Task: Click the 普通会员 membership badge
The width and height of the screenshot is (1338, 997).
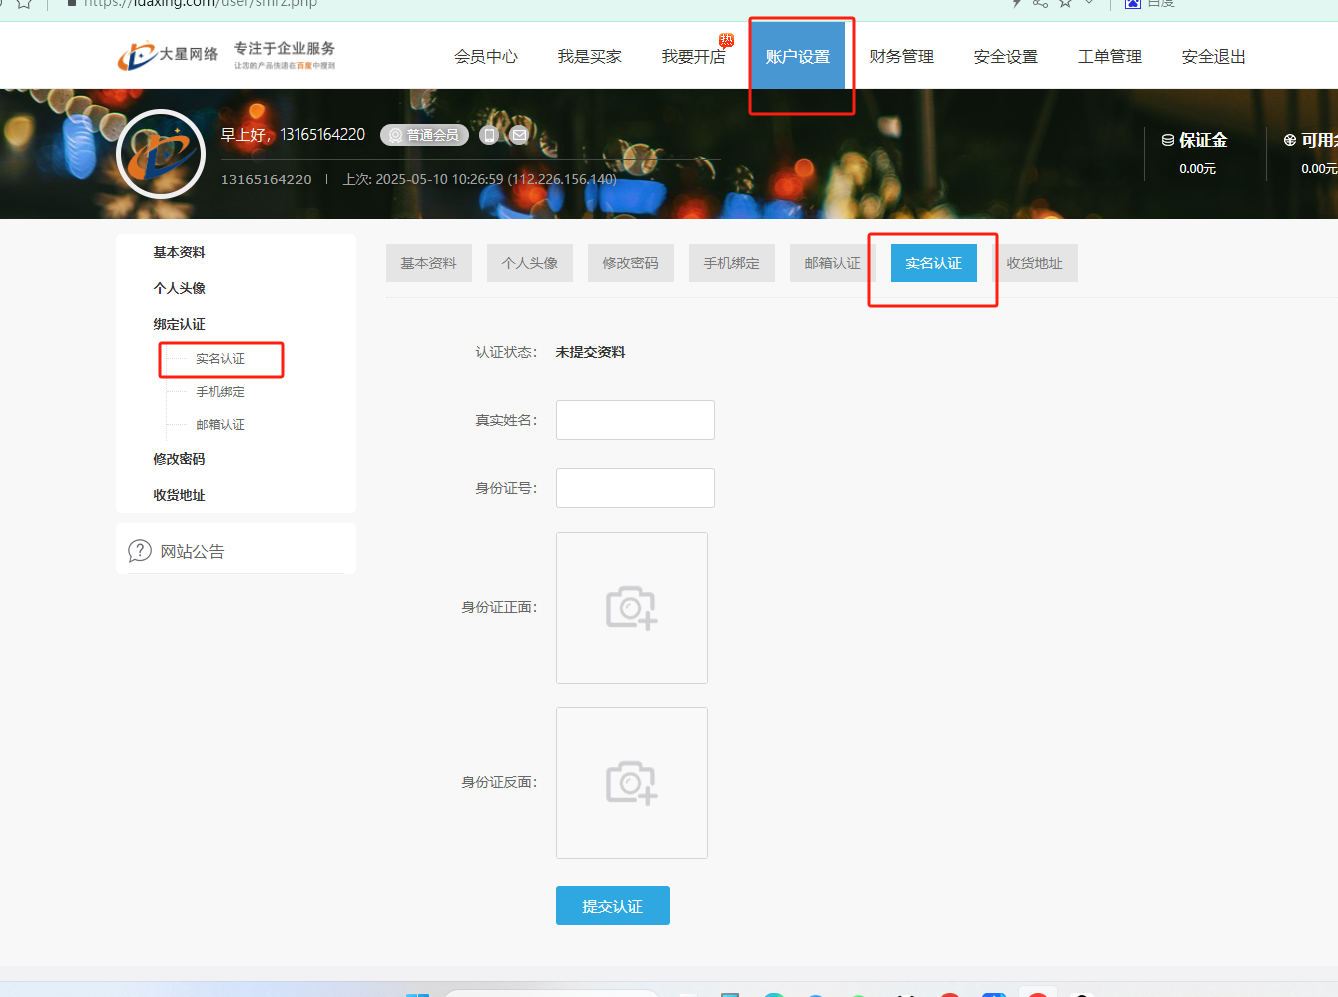Action: [424, 135]
